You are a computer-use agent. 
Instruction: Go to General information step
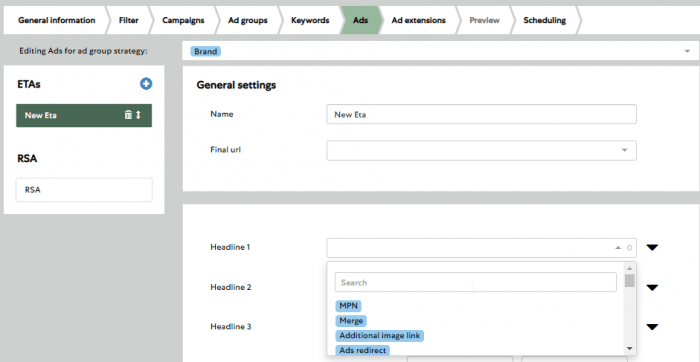tap(57, 21)
